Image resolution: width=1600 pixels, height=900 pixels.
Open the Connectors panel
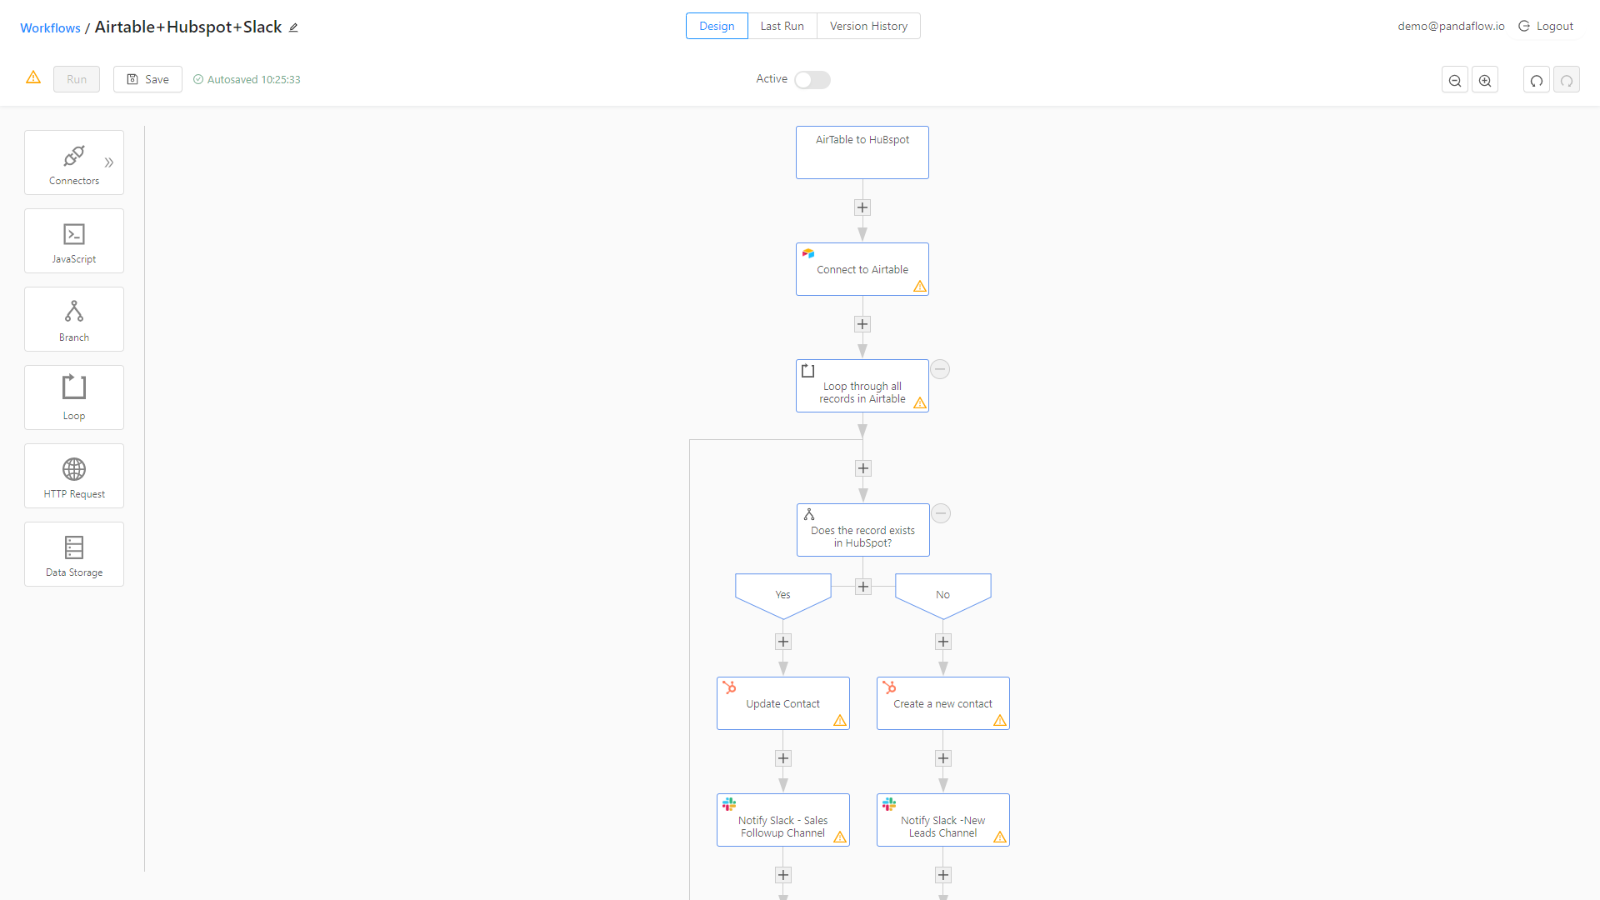[x=73, y=162]
